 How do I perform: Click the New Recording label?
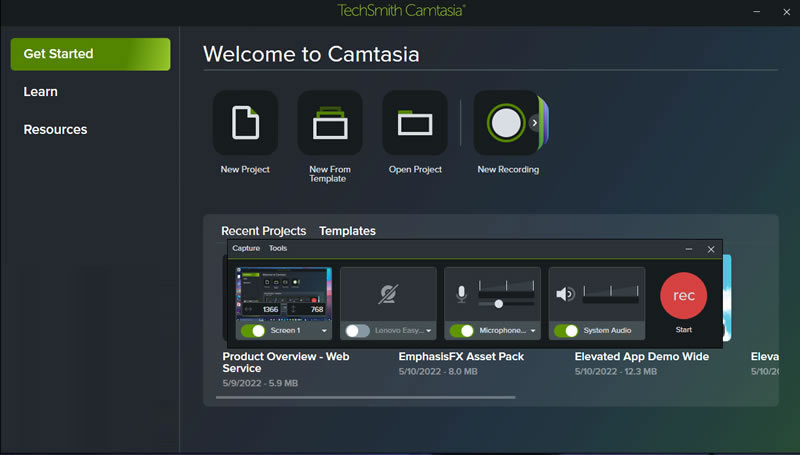508,169
